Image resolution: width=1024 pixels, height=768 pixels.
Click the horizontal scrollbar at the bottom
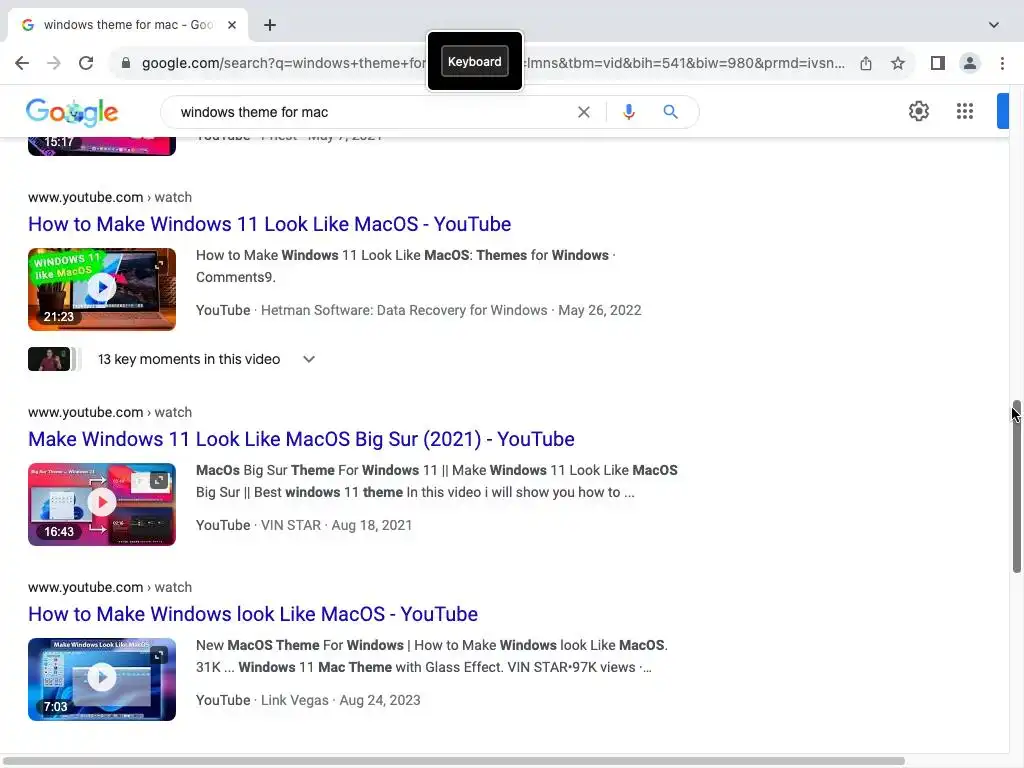[x=454, y=761]
